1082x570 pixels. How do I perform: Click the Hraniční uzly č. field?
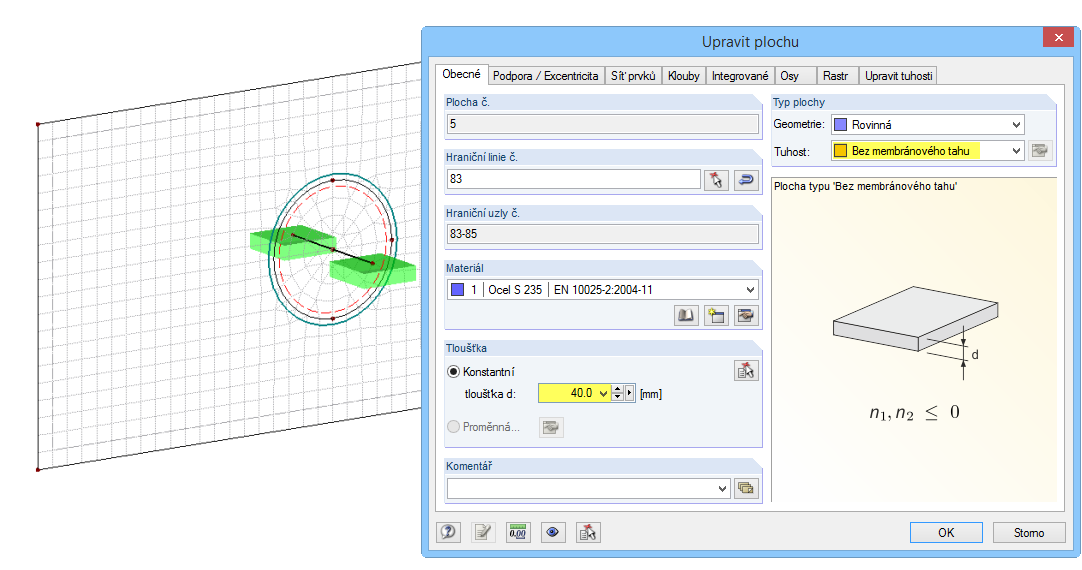[x=602, y=234]
